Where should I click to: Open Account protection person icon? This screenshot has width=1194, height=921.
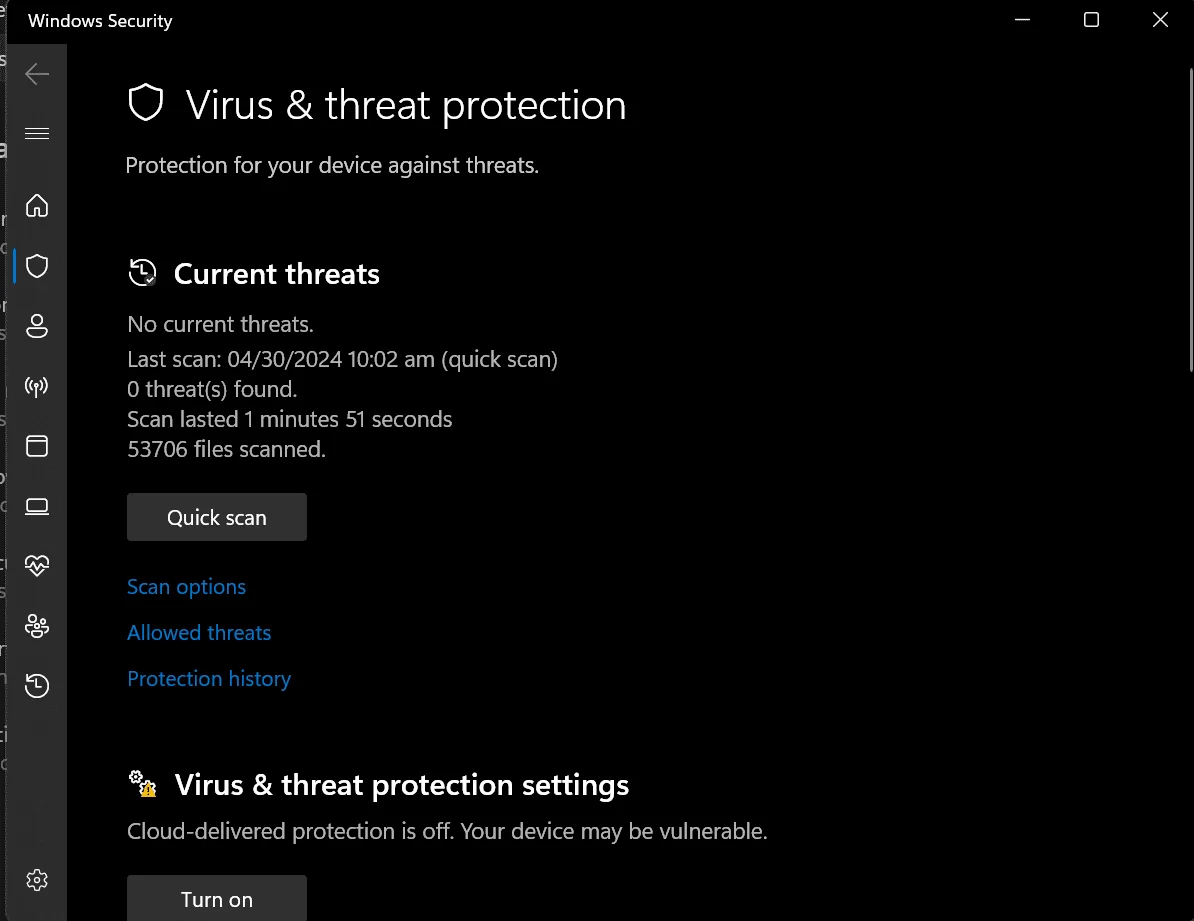tap(37, 326)
